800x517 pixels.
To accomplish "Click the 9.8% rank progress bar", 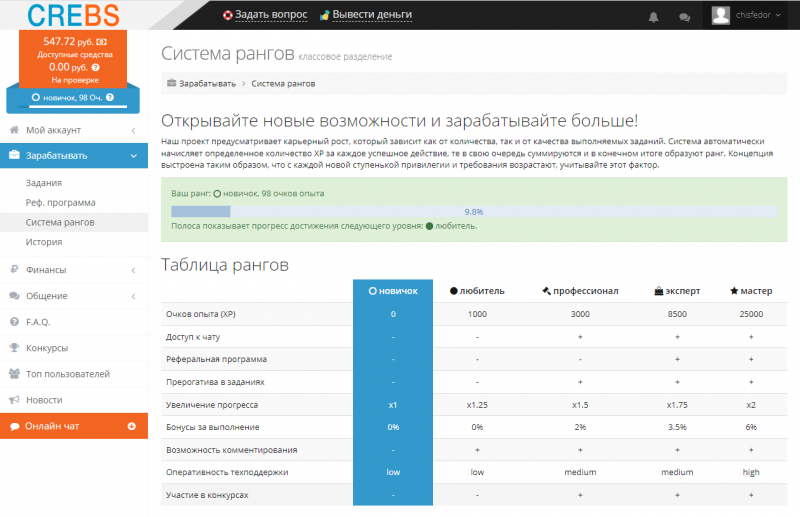I will coord(474,211).
